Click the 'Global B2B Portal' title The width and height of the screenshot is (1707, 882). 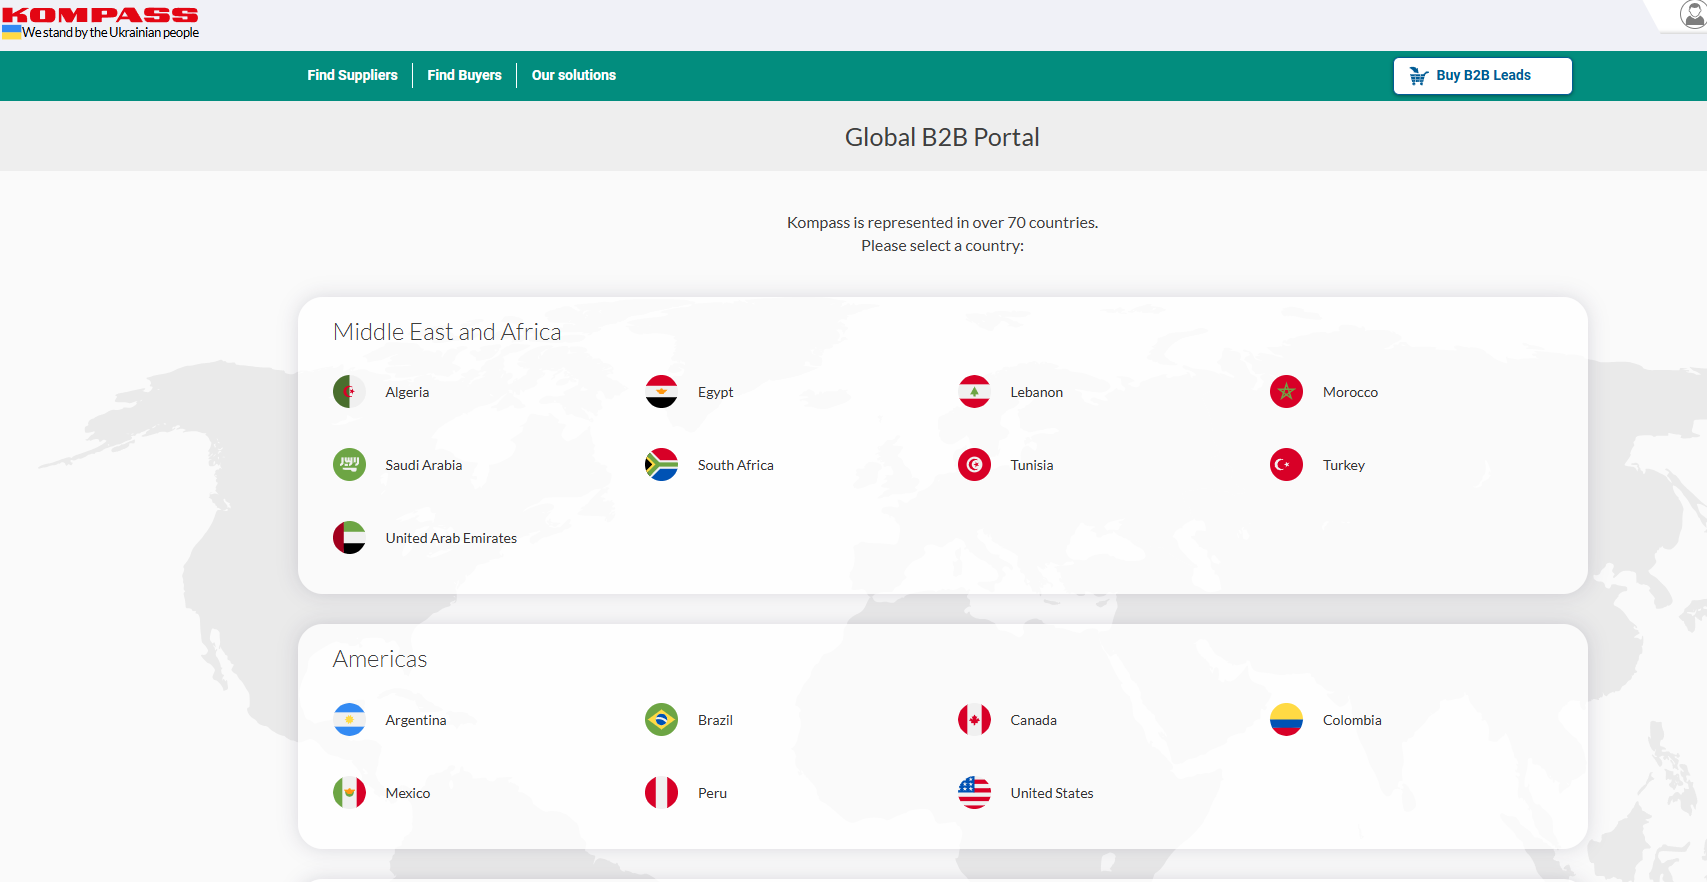[942, 137]
